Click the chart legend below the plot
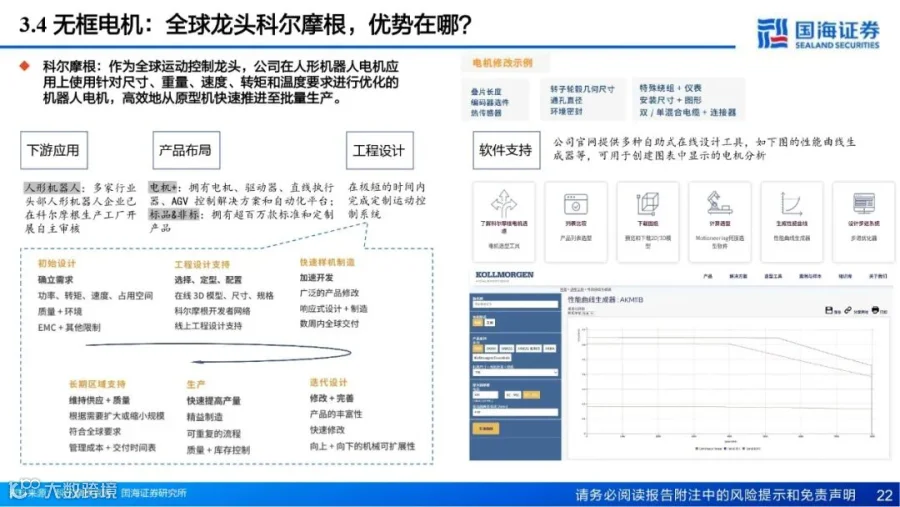This screenshot has height=507, width=900. point(727,448)
